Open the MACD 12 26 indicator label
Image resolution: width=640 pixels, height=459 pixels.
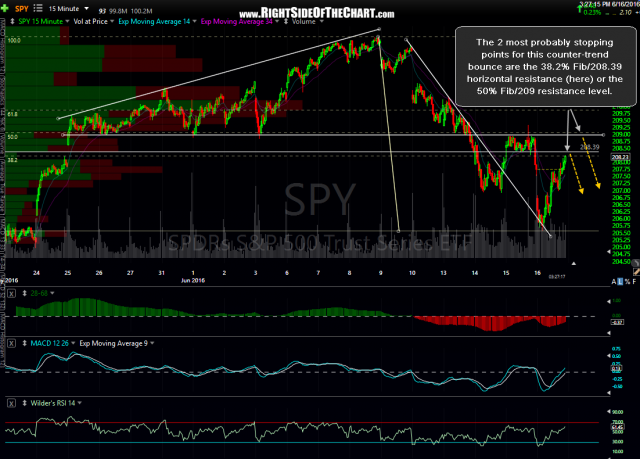point(49,343)
